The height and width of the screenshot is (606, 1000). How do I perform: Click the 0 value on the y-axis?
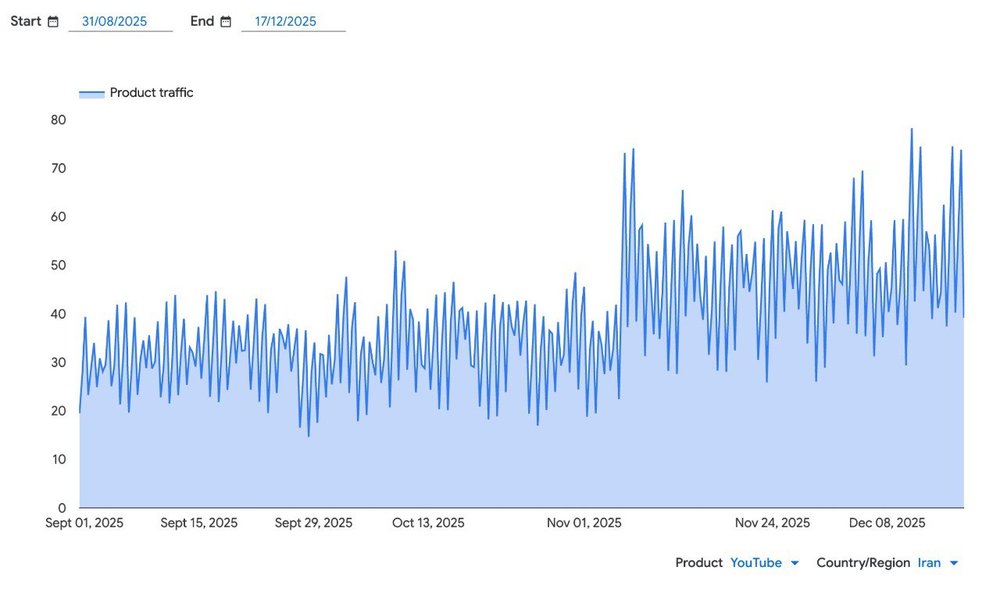tap(62, 508)
